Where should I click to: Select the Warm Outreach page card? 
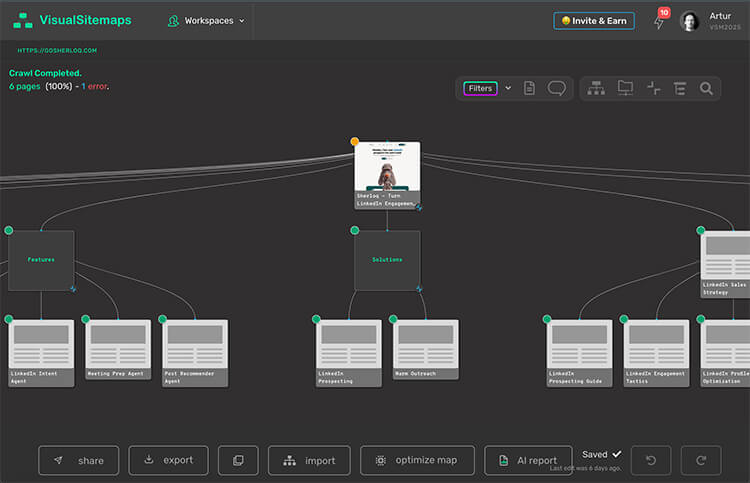pyautogui.click(x=426, y=350)
